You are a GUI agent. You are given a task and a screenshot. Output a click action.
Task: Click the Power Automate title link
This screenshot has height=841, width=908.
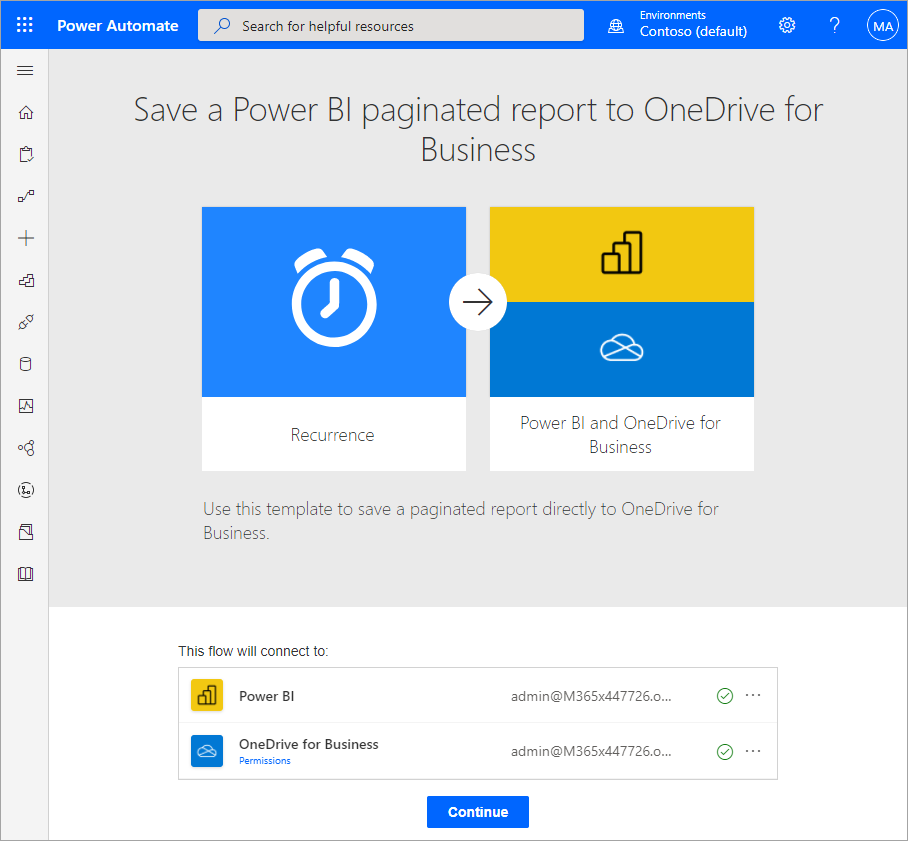pyautogui.click(x=118, y=25)
